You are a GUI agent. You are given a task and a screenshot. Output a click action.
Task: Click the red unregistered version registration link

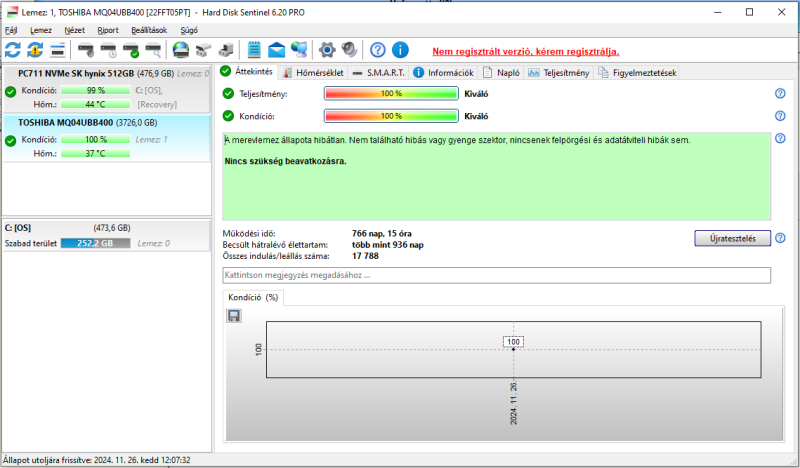(x=526, y=52)
